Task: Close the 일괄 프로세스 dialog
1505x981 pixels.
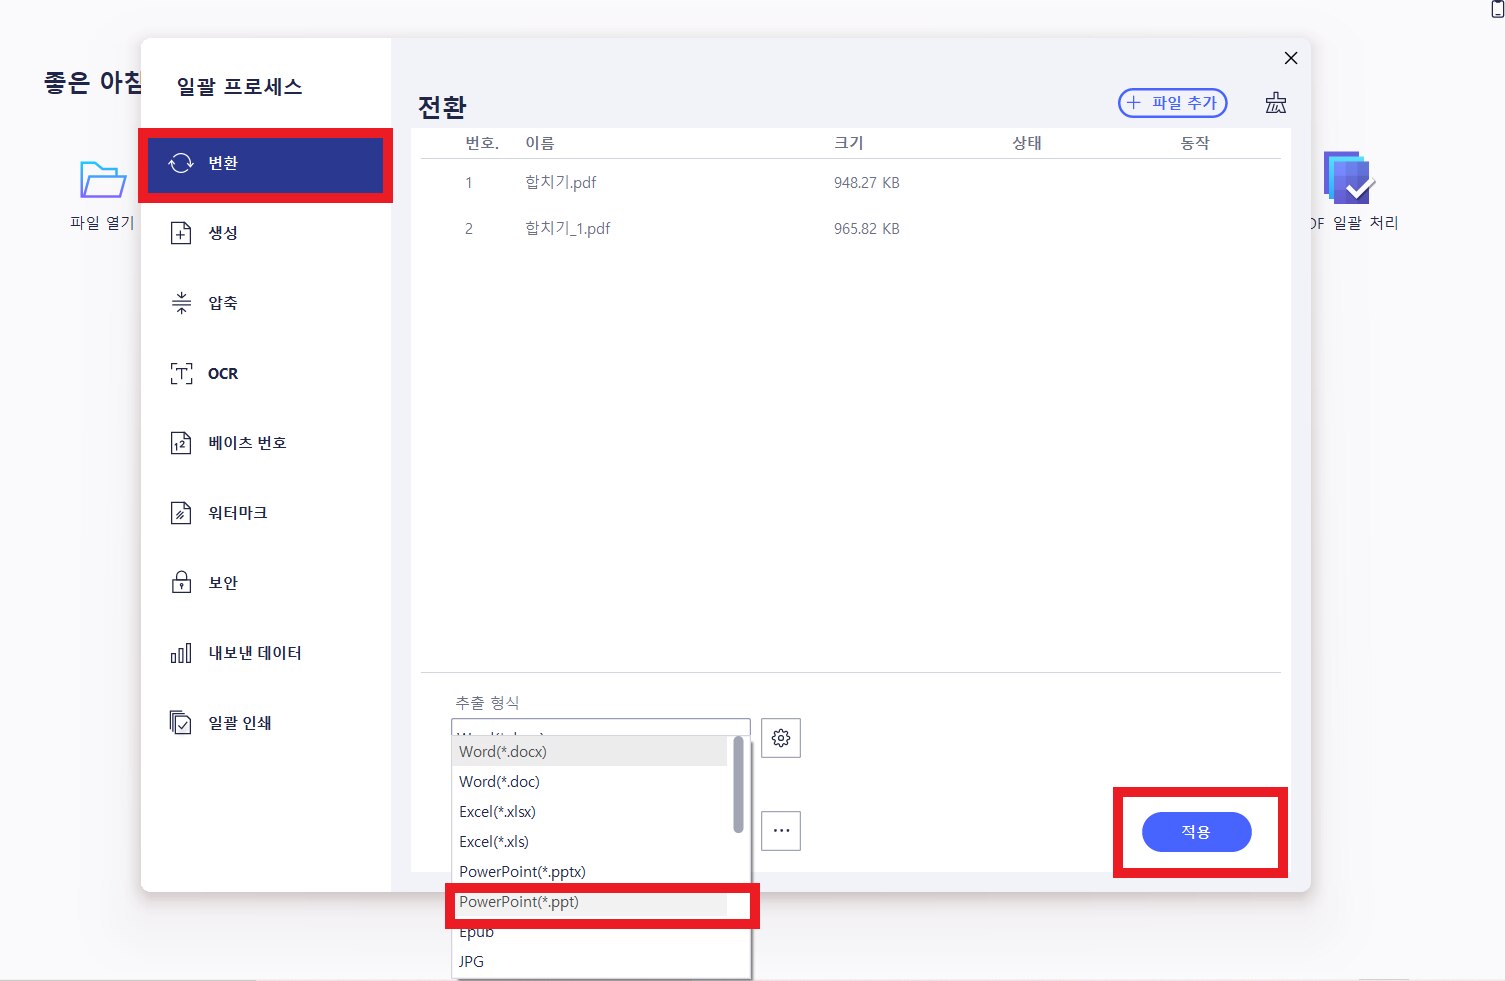Action: (x=1291, y=58)
